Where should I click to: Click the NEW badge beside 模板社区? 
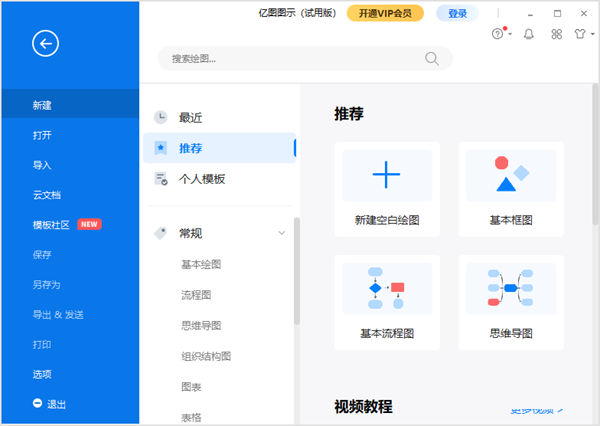(x=89, y=224)
